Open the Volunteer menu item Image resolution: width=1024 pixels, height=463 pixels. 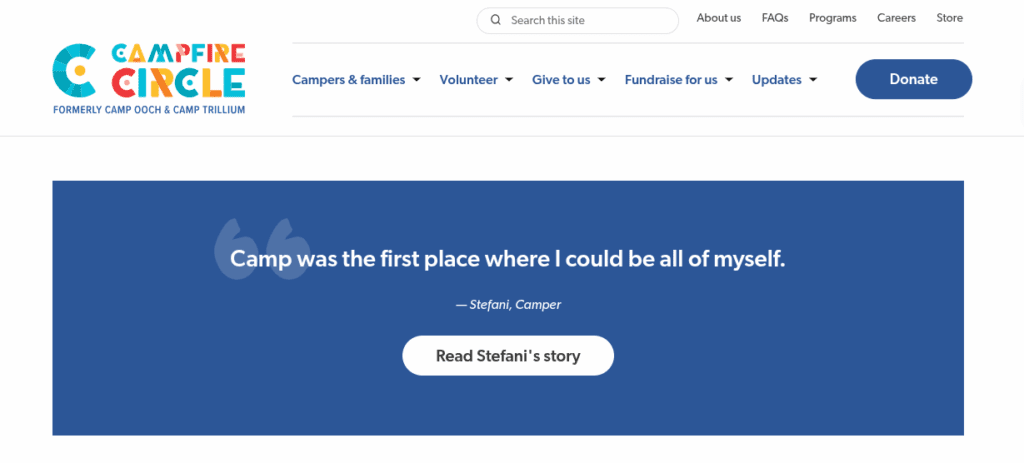pos(468,80)
